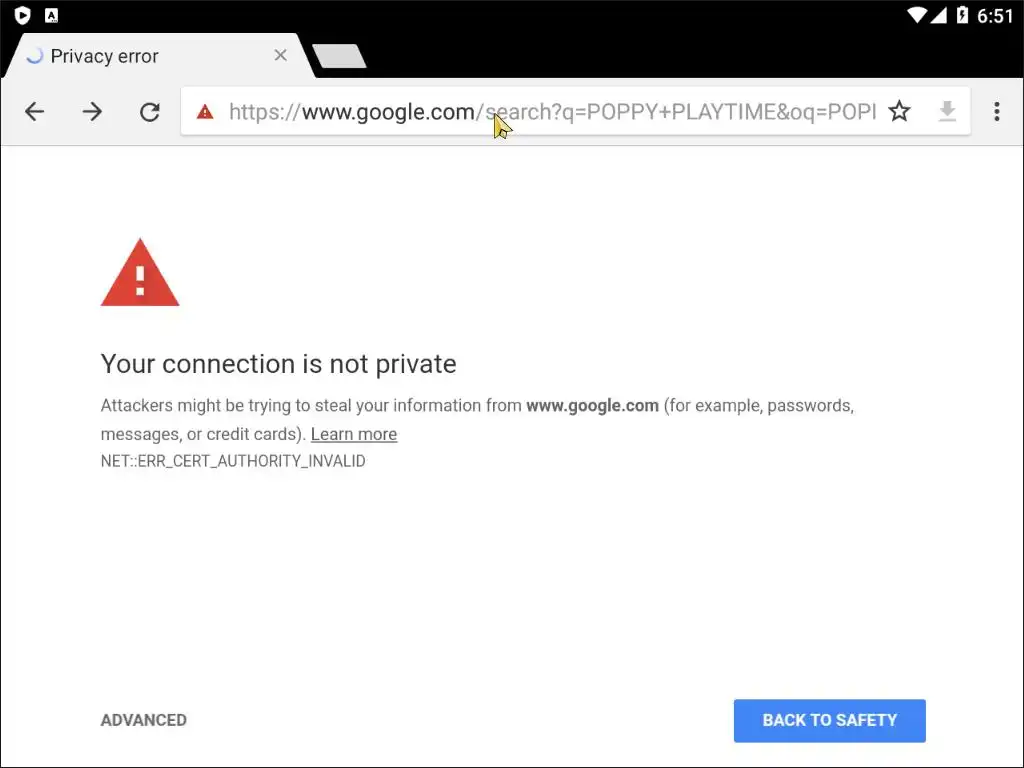Click the red warning triangle in the address bar

point(205,112)
